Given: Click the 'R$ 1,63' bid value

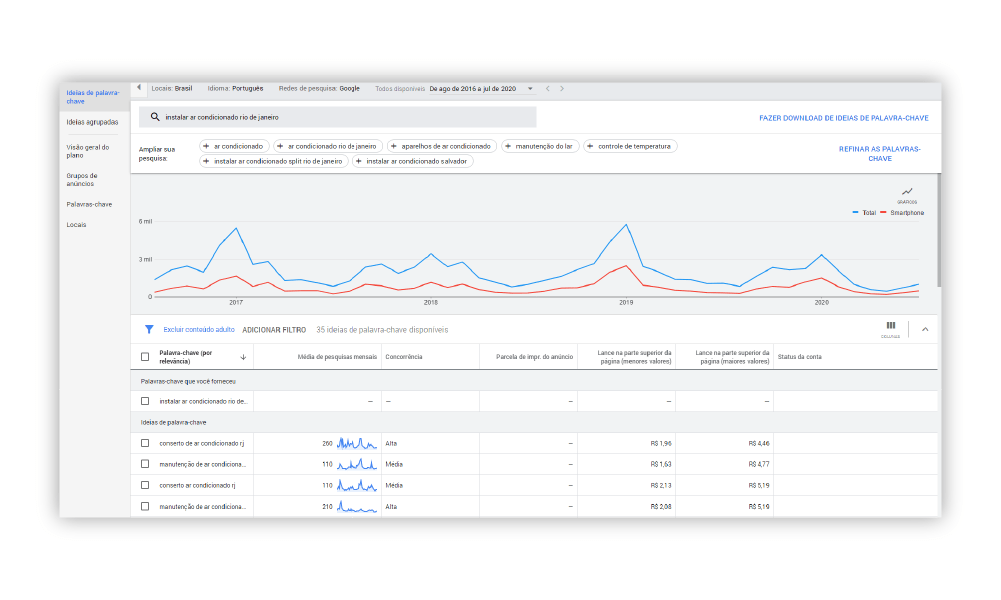Looking at the screenshot, I should [x=661, y=464].
